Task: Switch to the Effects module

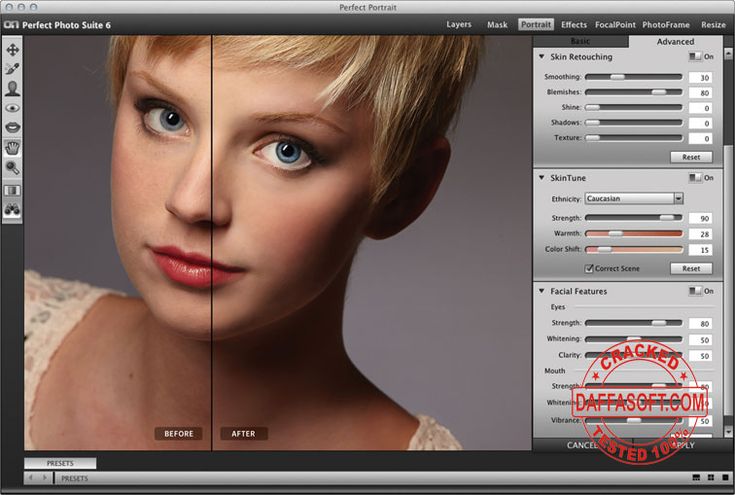Action: click(x=574, y=25)
